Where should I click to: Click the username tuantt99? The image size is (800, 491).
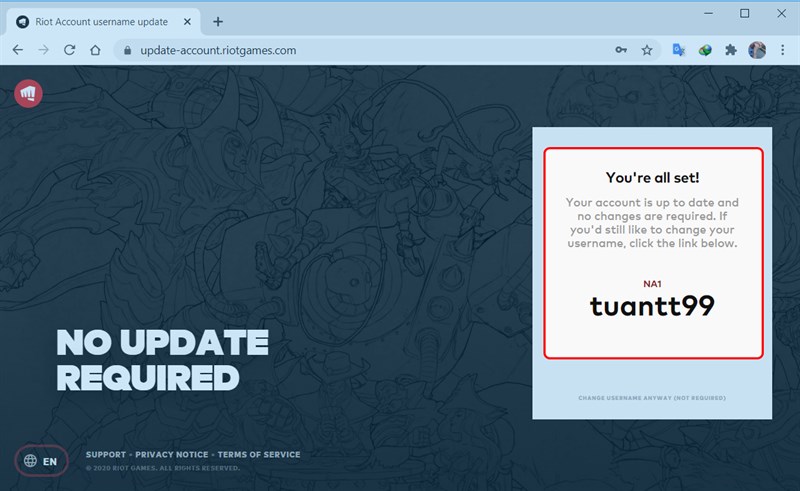(652, 306)
